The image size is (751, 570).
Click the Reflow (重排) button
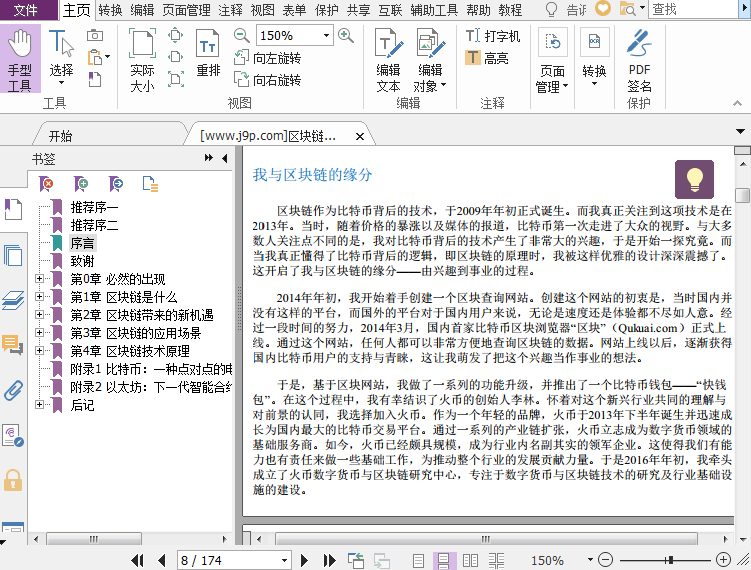point(208,54)
